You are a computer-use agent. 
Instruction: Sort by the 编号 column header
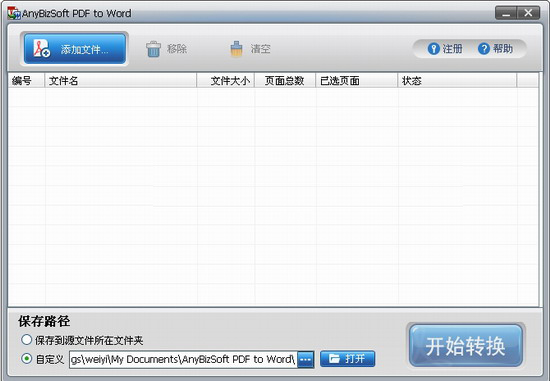26,81
